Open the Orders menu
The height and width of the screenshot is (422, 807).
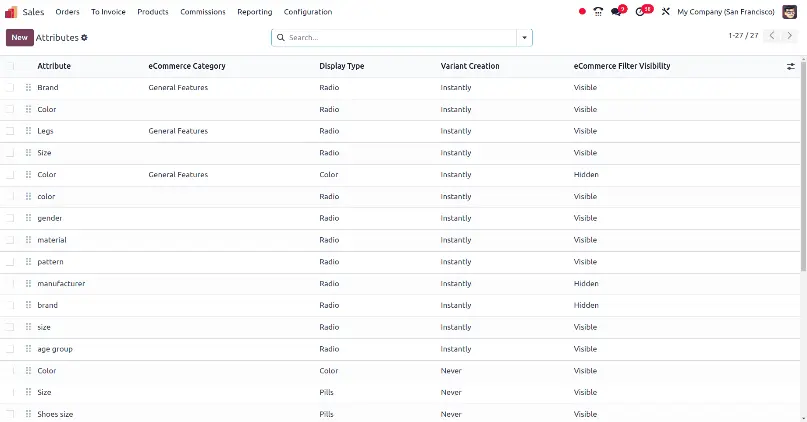pyautogui.click(x=67, y=12)
